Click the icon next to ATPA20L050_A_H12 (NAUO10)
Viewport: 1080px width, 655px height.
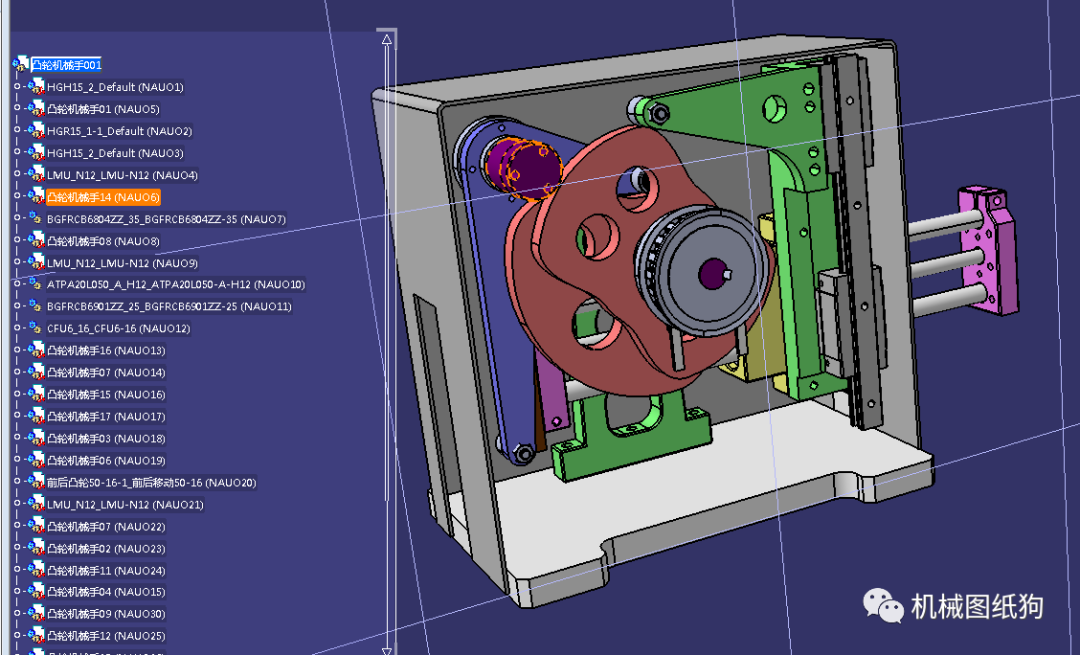tap(37, 285)
